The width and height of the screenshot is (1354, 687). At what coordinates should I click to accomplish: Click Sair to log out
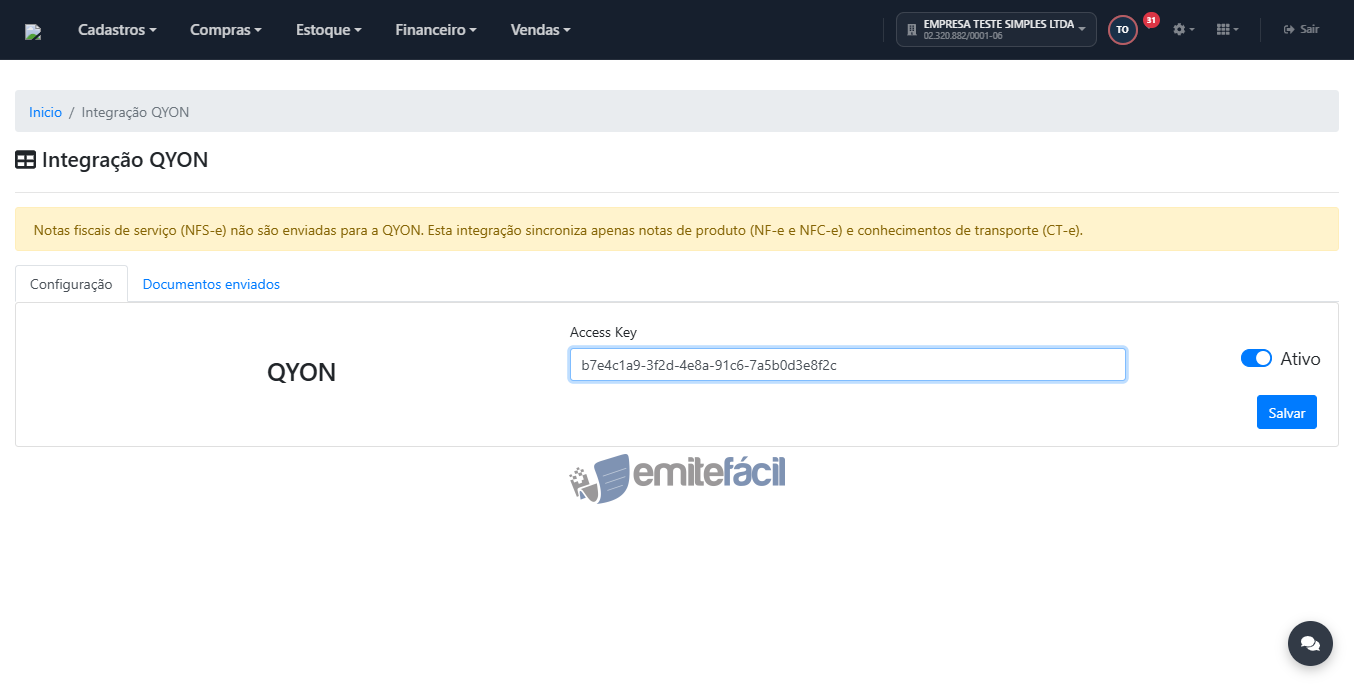[1301, 30]
